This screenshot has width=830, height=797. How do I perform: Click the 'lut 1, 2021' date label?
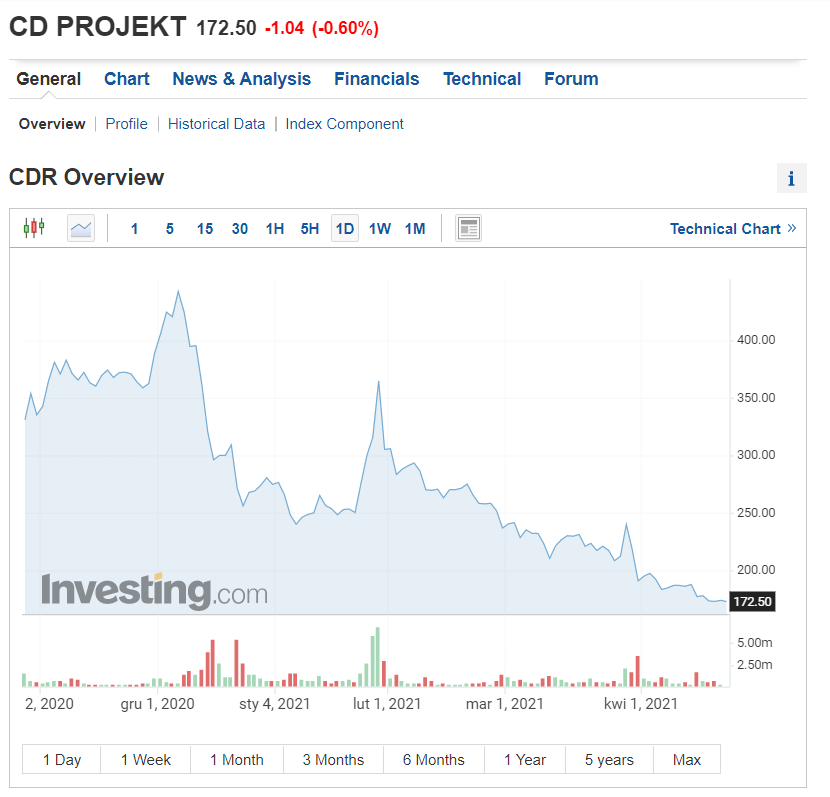[387, 704]
